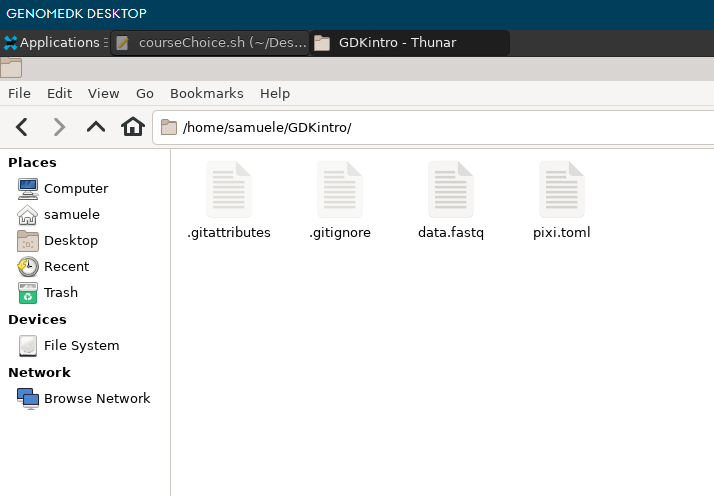
Task: Select the pixi.toml file icon
Action: (561, 190)
